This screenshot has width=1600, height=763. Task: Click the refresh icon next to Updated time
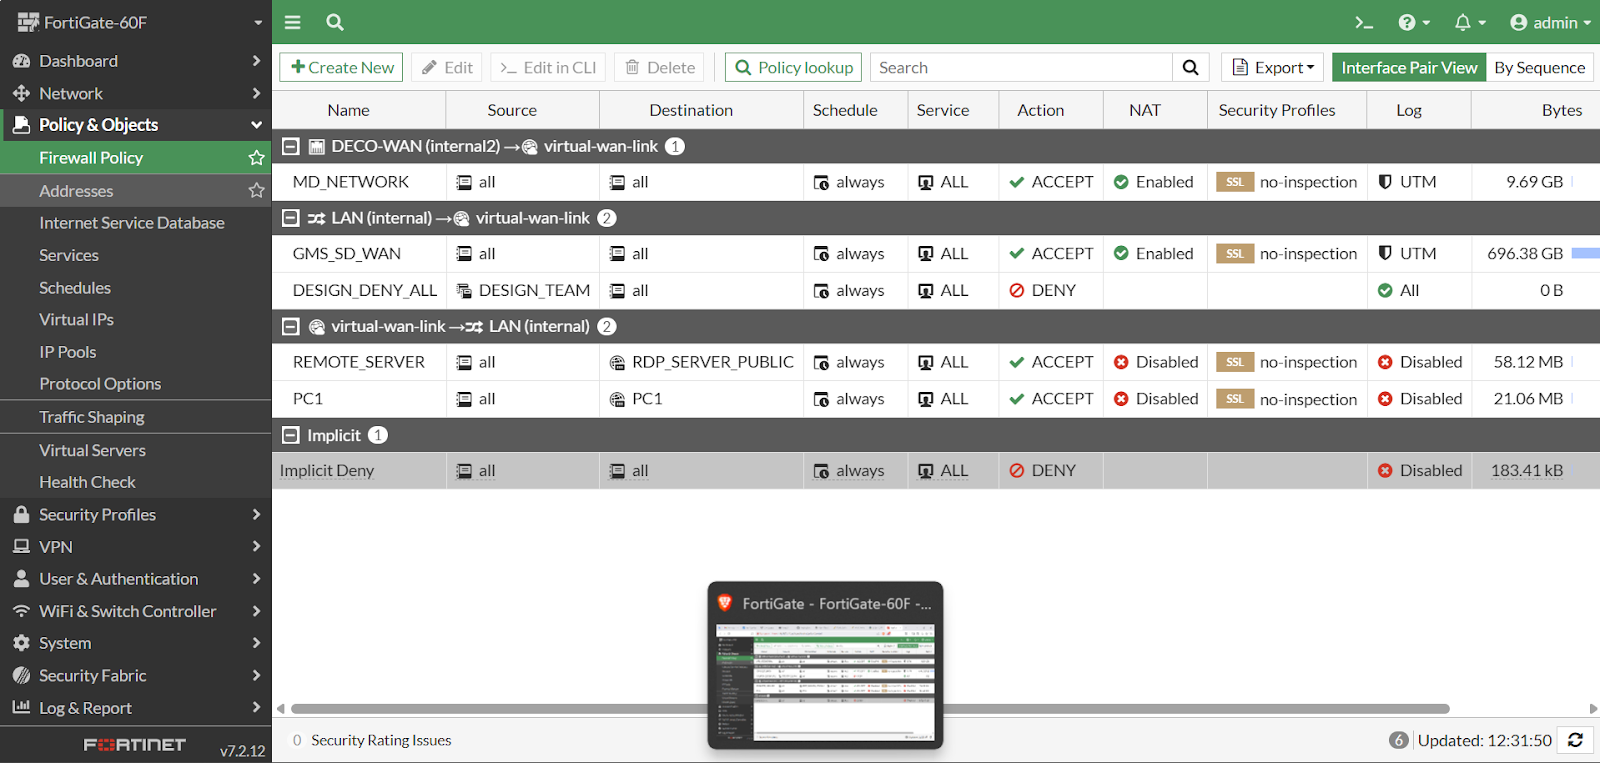[1575, 740]
